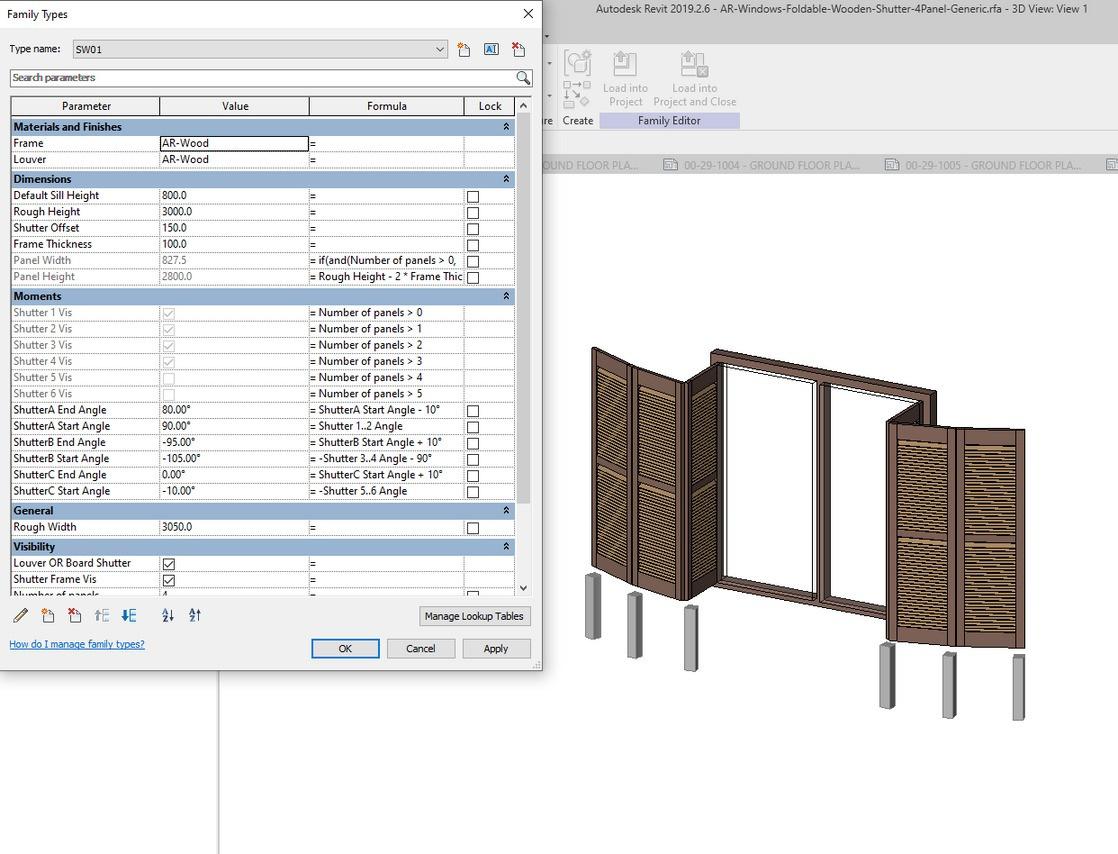The width and height of the screenshot is (1118, 854).
Task: Click the New Type icon beside Type name
Action: [x=464, y=49]
